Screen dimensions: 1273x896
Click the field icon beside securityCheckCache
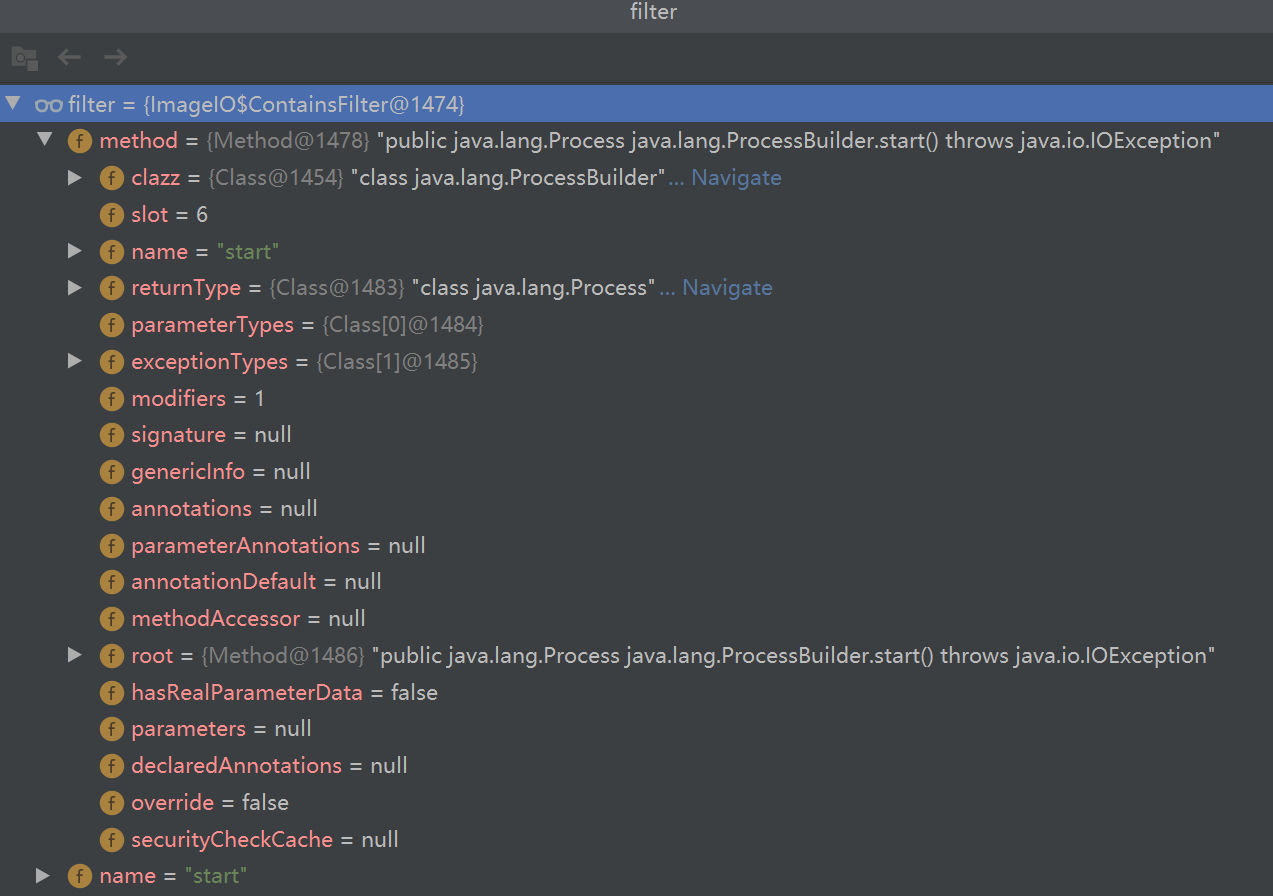tap(113, 840)
